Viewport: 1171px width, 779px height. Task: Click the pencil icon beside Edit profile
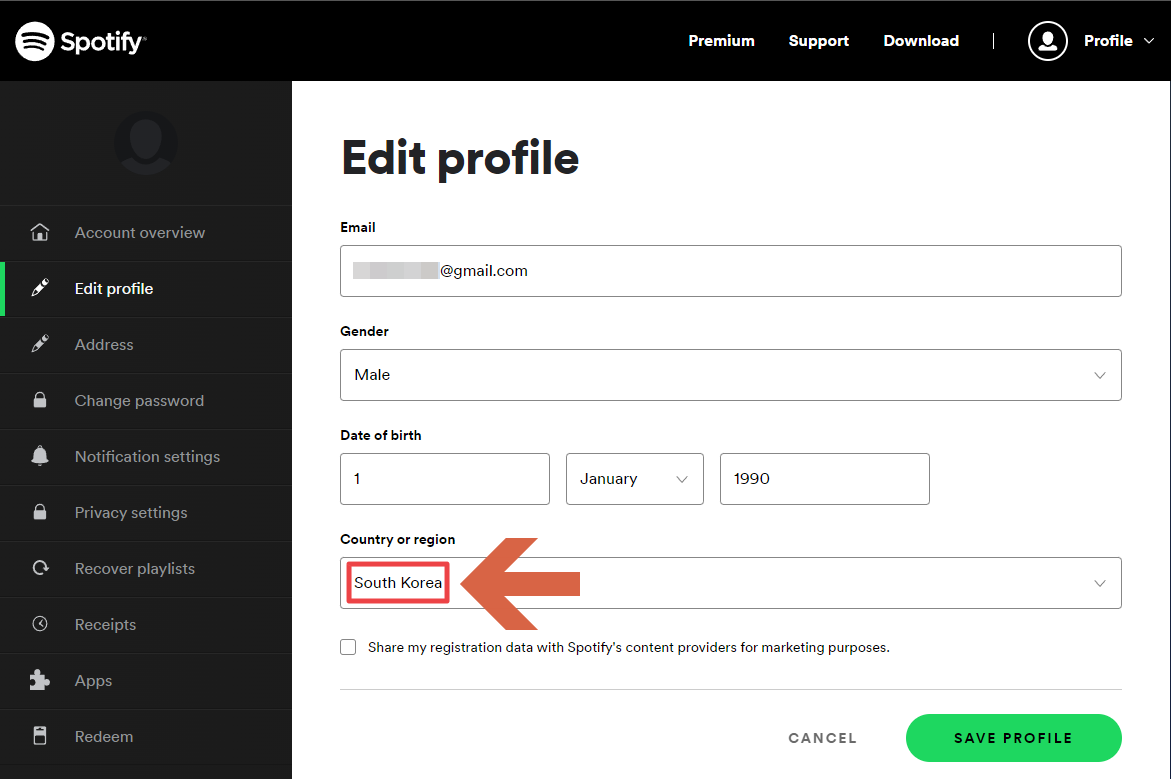(40, 288)
